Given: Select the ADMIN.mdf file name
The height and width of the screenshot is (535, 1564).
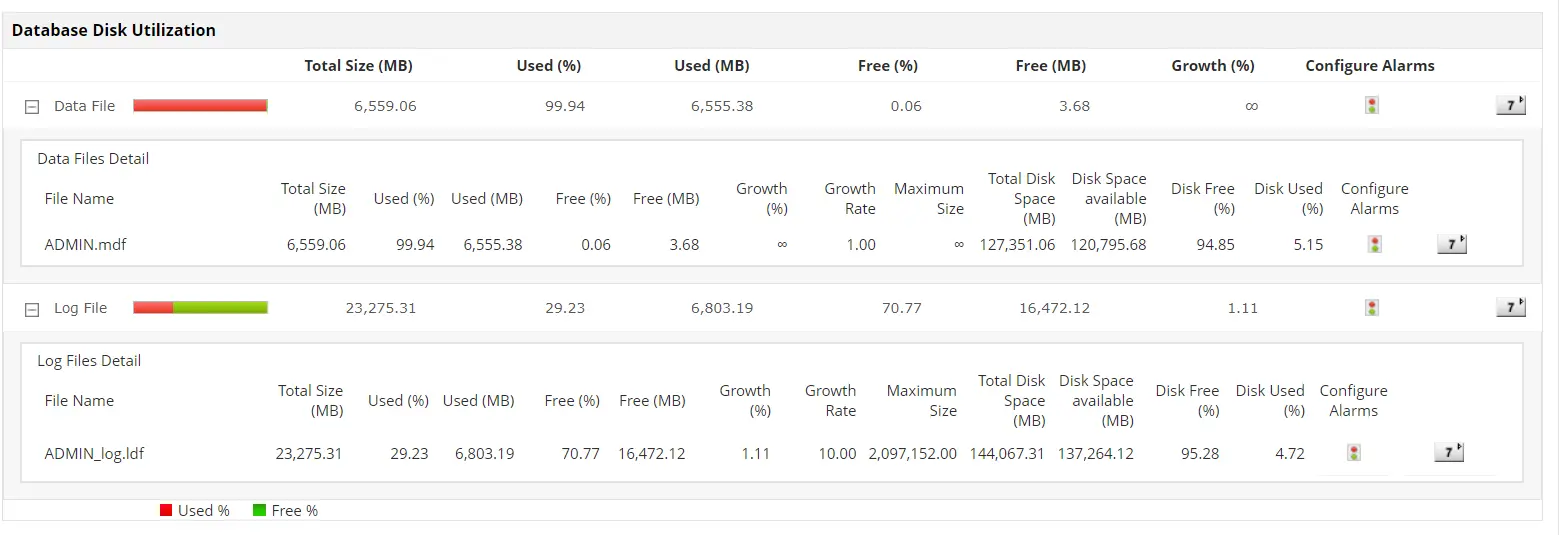Looking at the screenshot, I should tap(85, 244).
